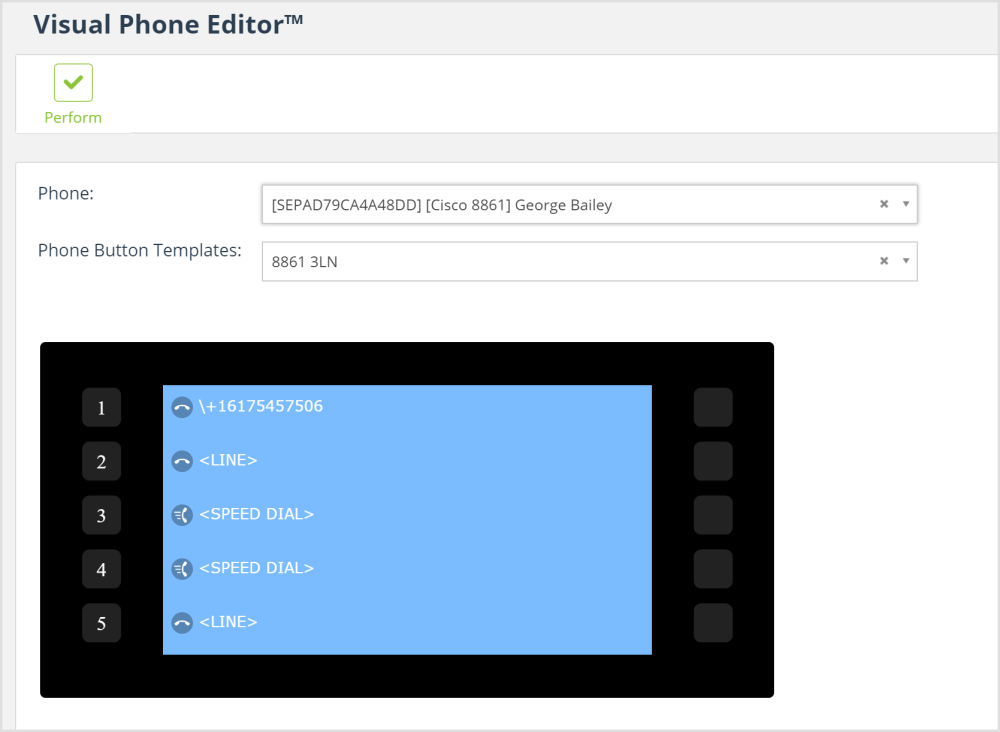Screen dimensions: 1000x732
Task: Clear the 8861 3LN template selection
Action: (883, 260)
